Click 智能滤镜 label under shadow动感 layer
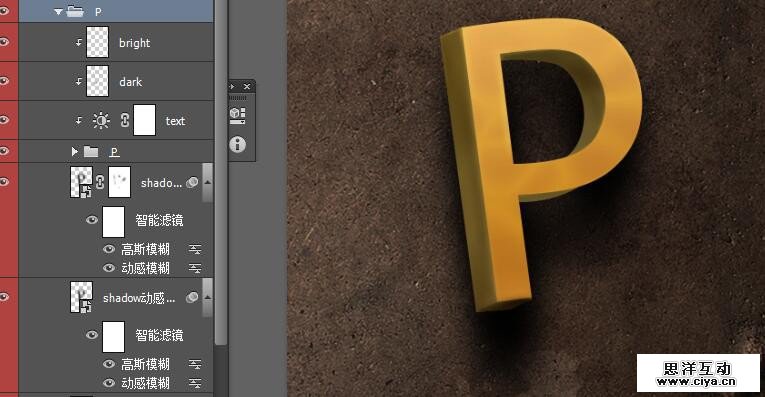Screen dimensions: 765x397 159,335
